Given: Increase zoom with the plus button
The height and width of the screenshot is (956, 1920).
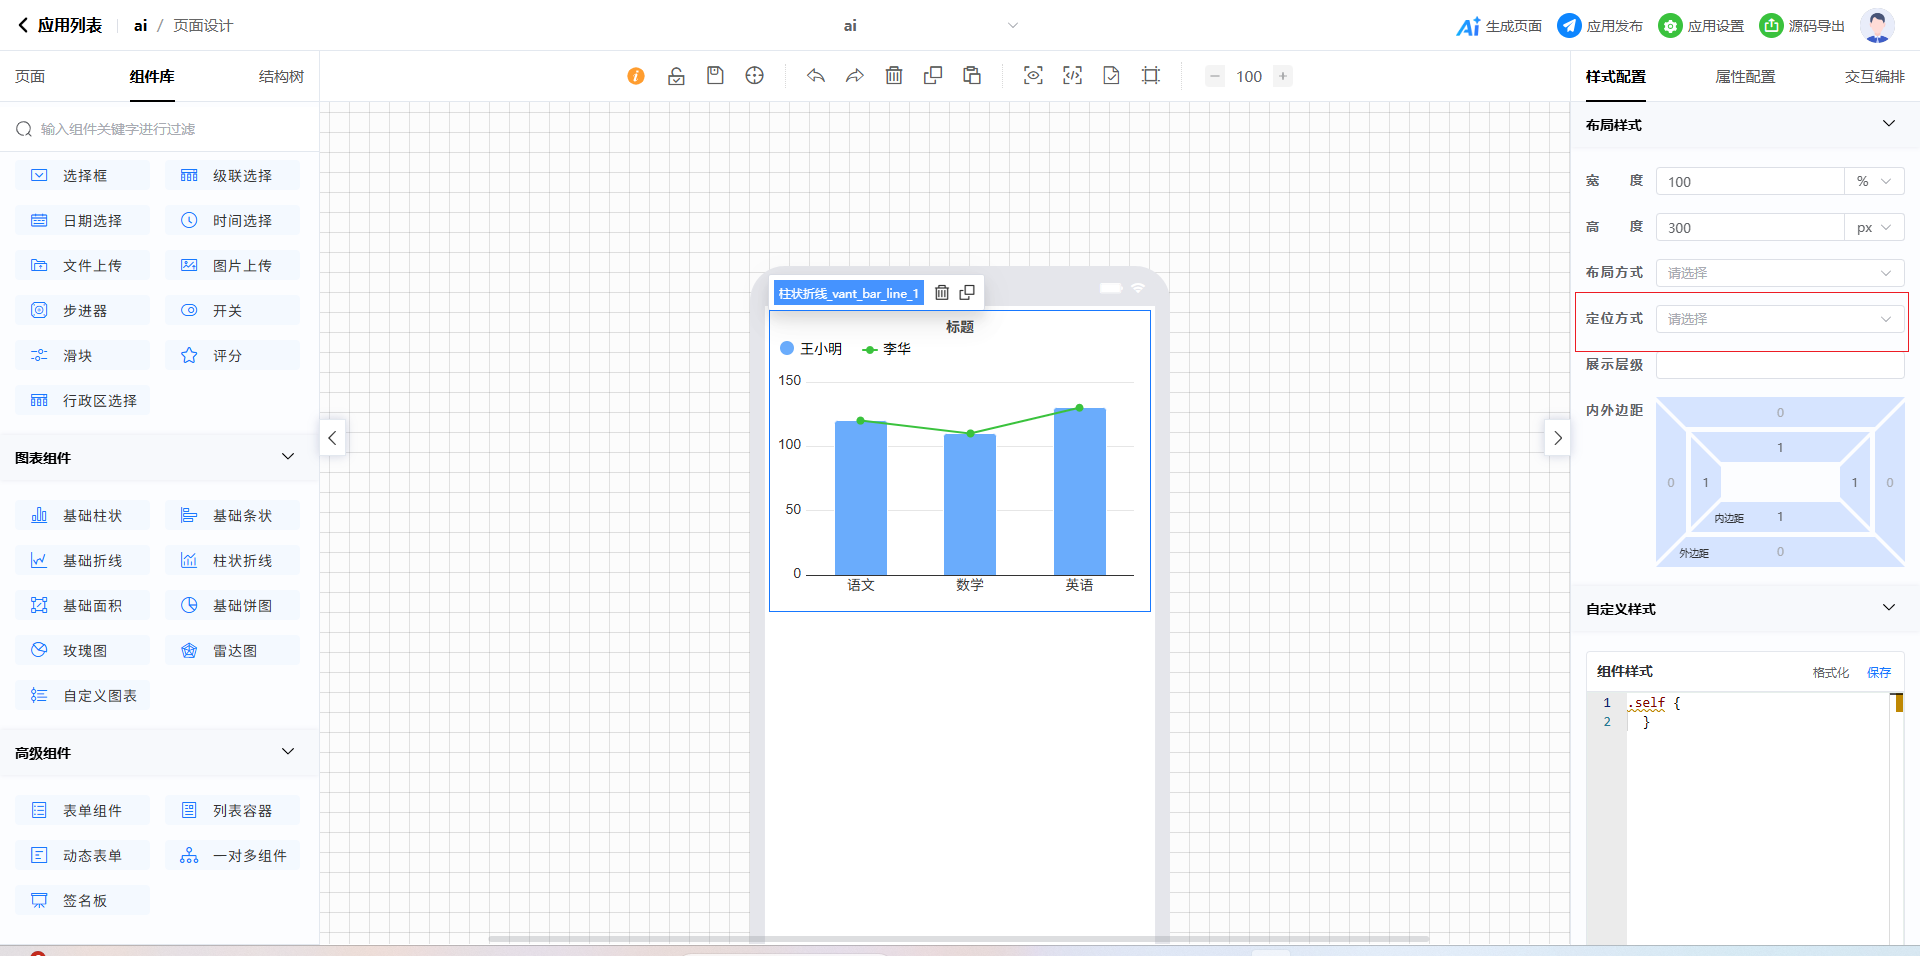Looking at the screenshot, I should (x=1283, y=76).
